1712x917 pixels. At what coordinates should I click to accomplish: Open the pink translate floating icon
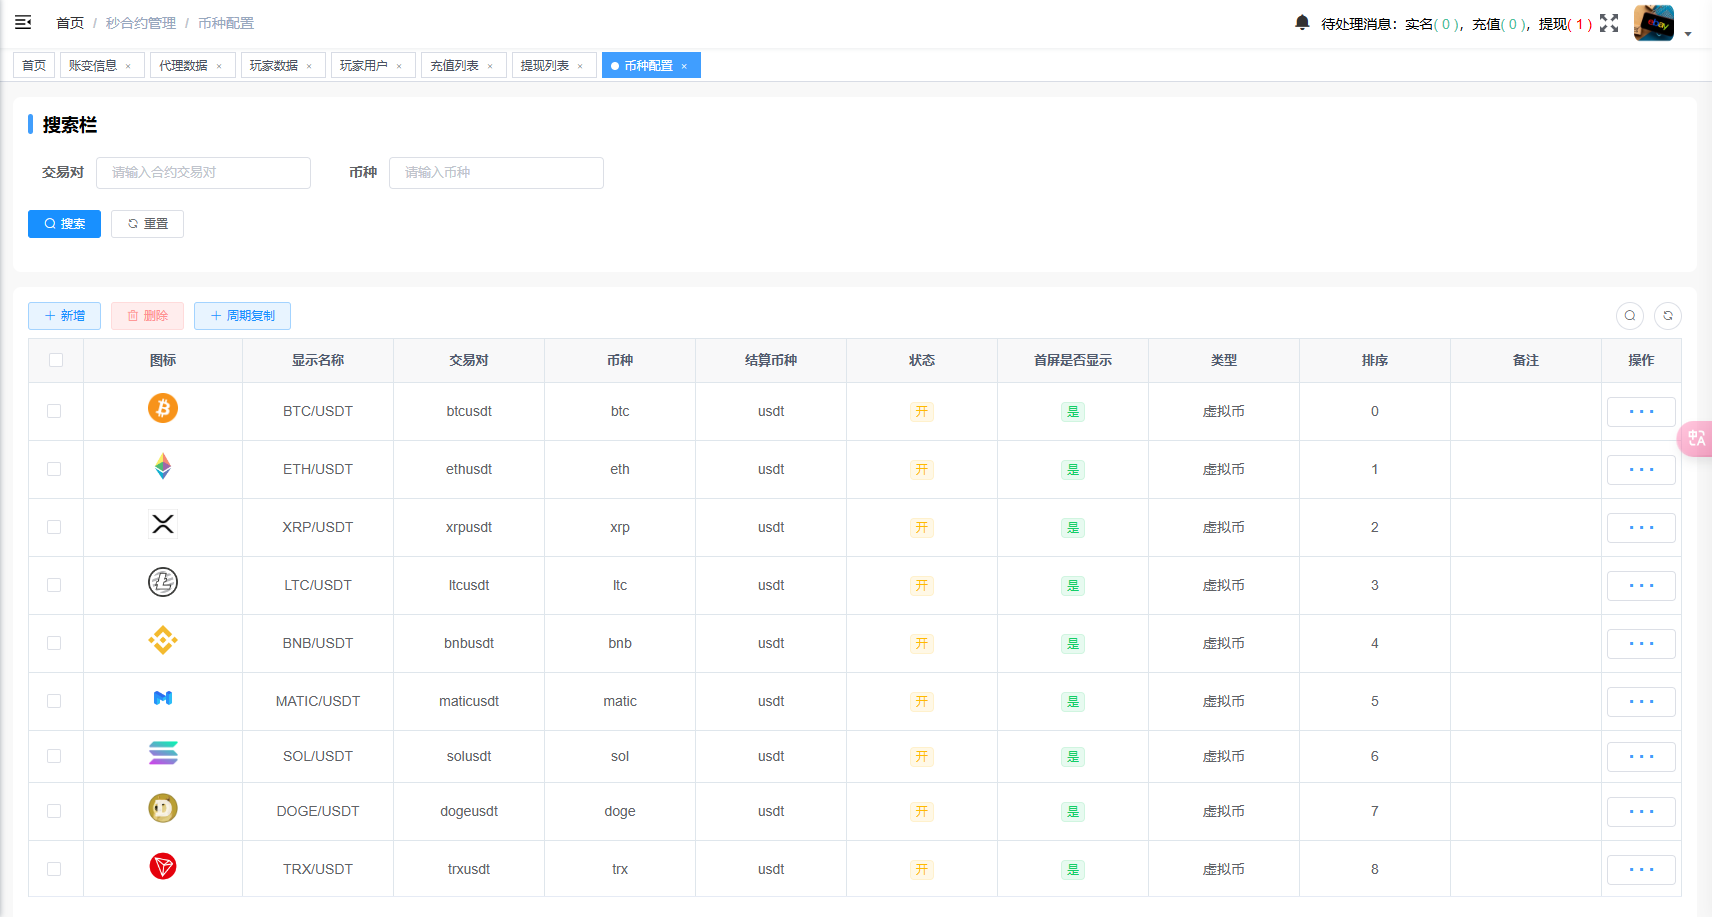(x=1696, y=438)
